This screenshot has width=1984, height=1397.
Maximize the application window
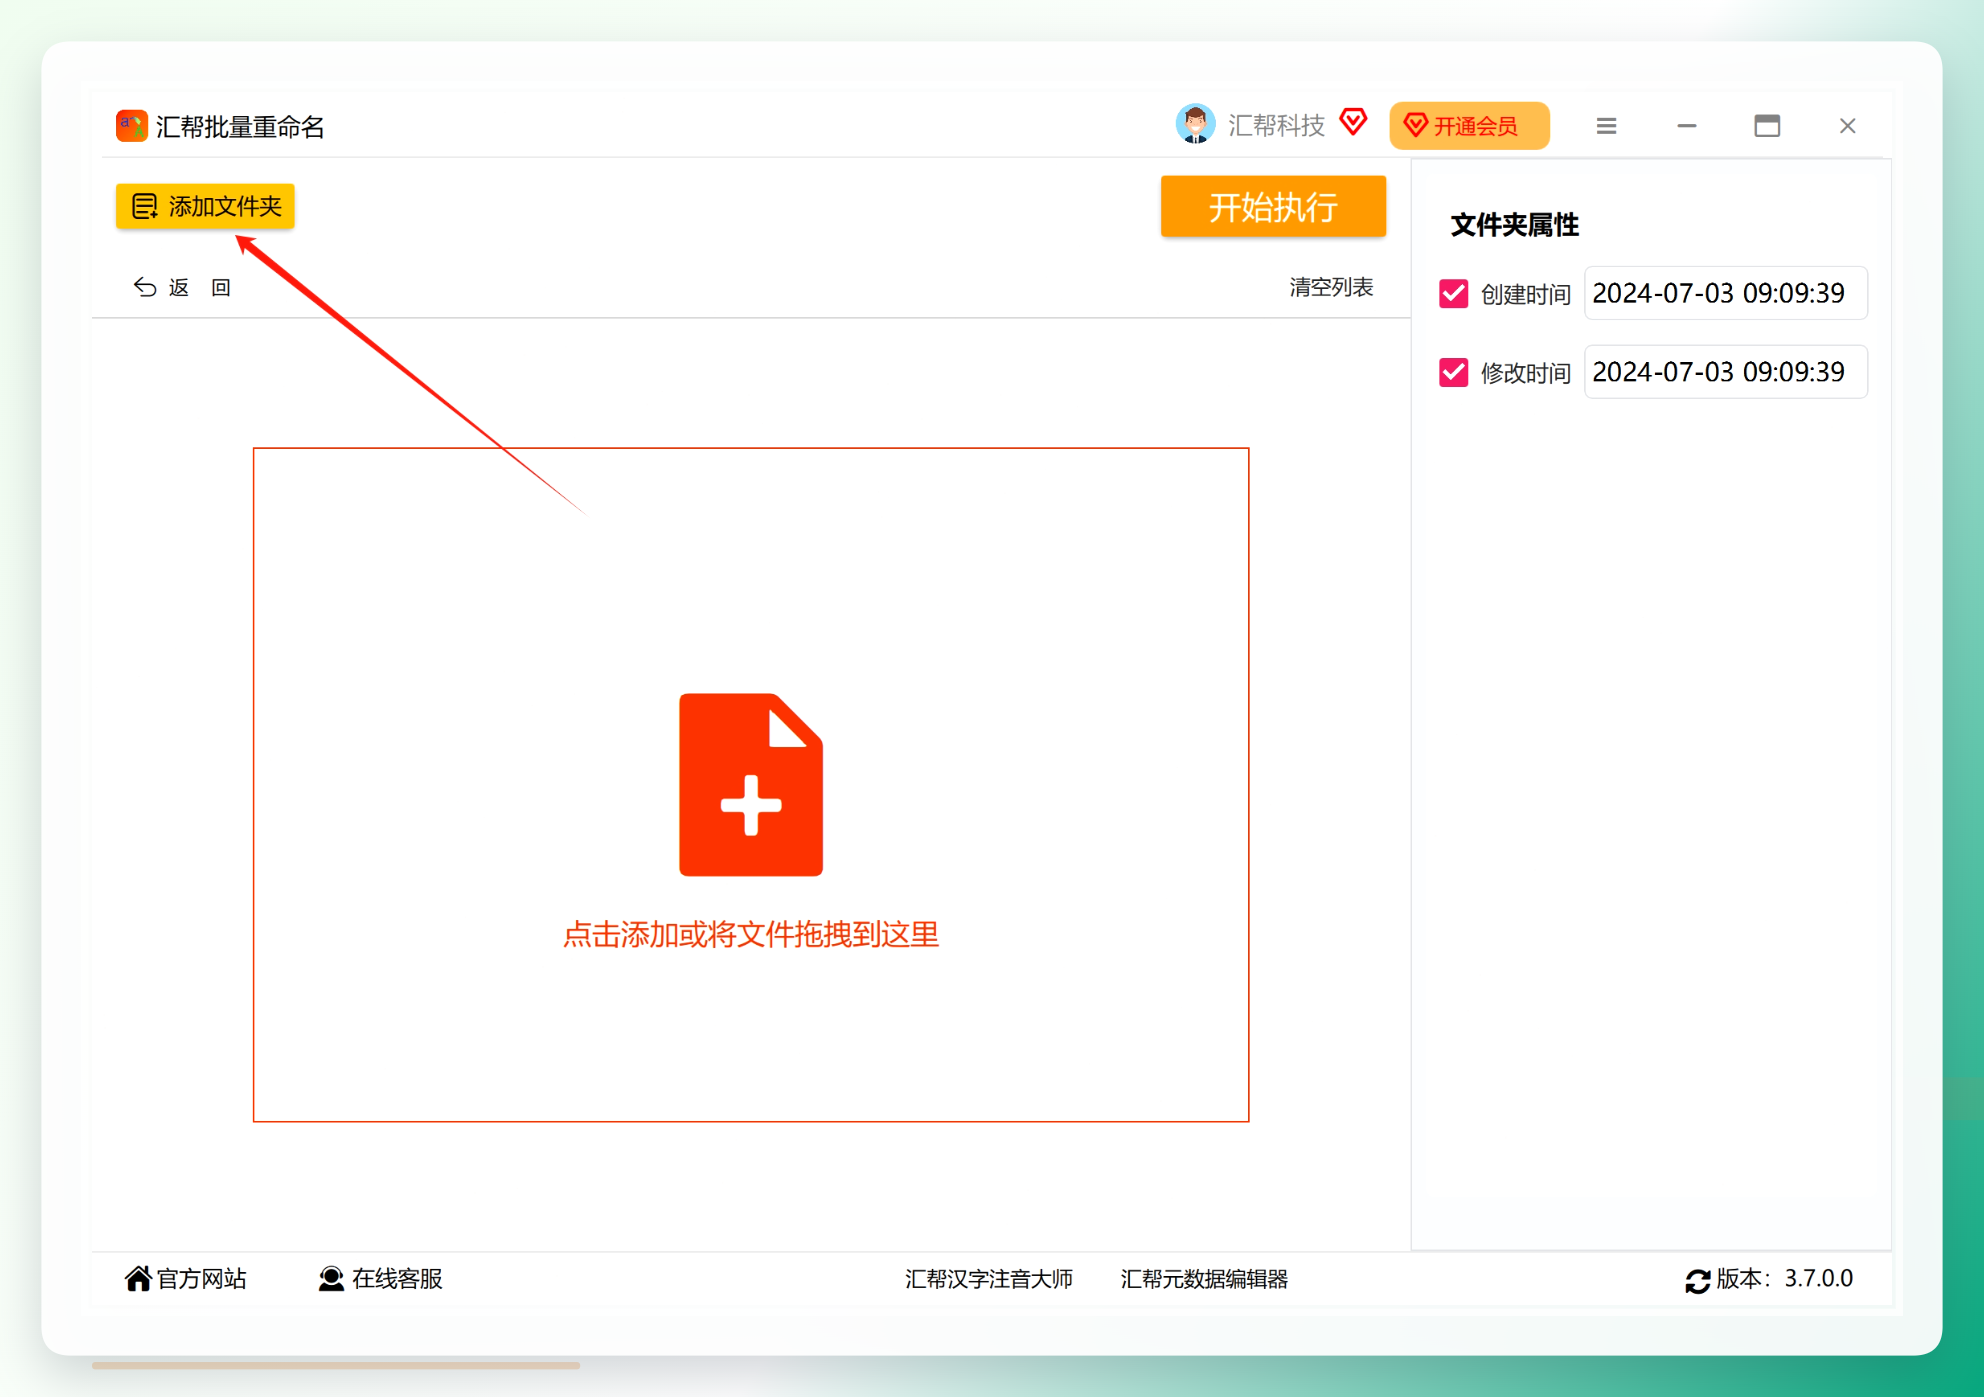click(1767, 126)
